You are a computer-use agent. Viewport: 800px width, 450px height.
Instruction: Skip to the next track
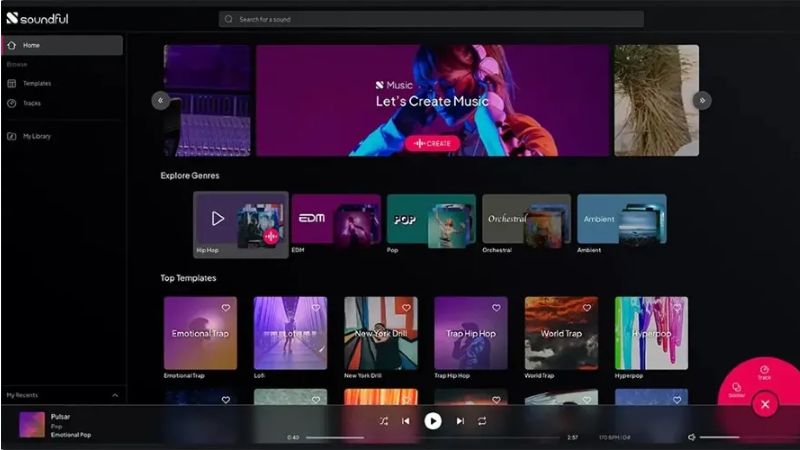[460, 421]
